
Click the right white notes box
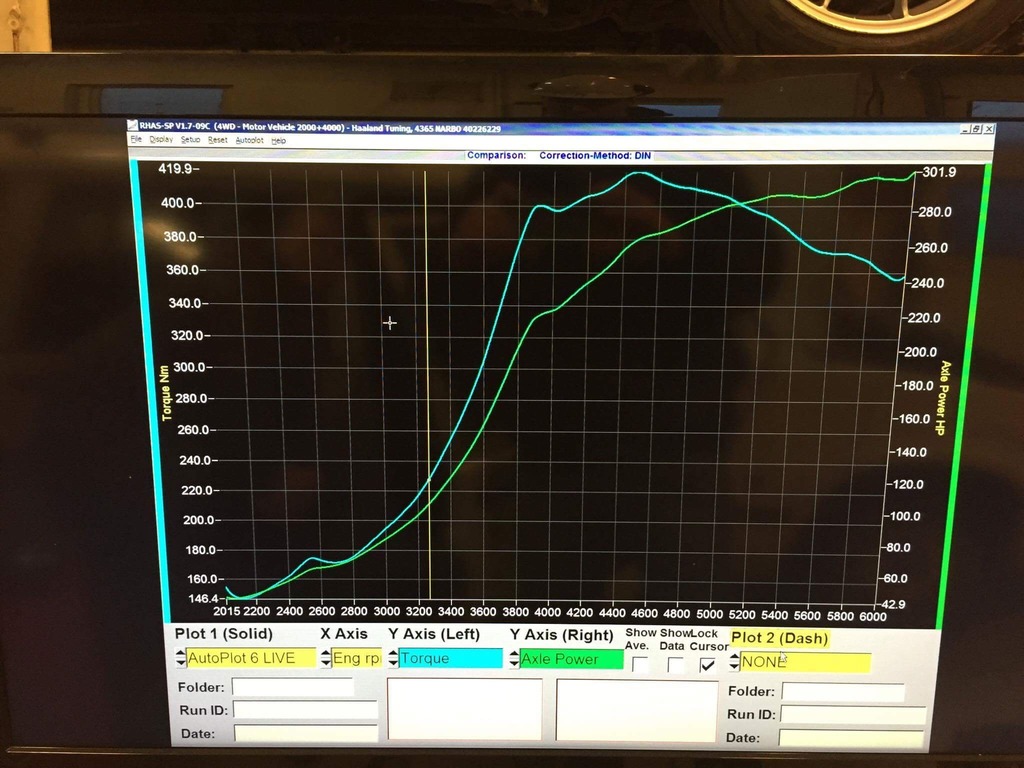point(637,711)
